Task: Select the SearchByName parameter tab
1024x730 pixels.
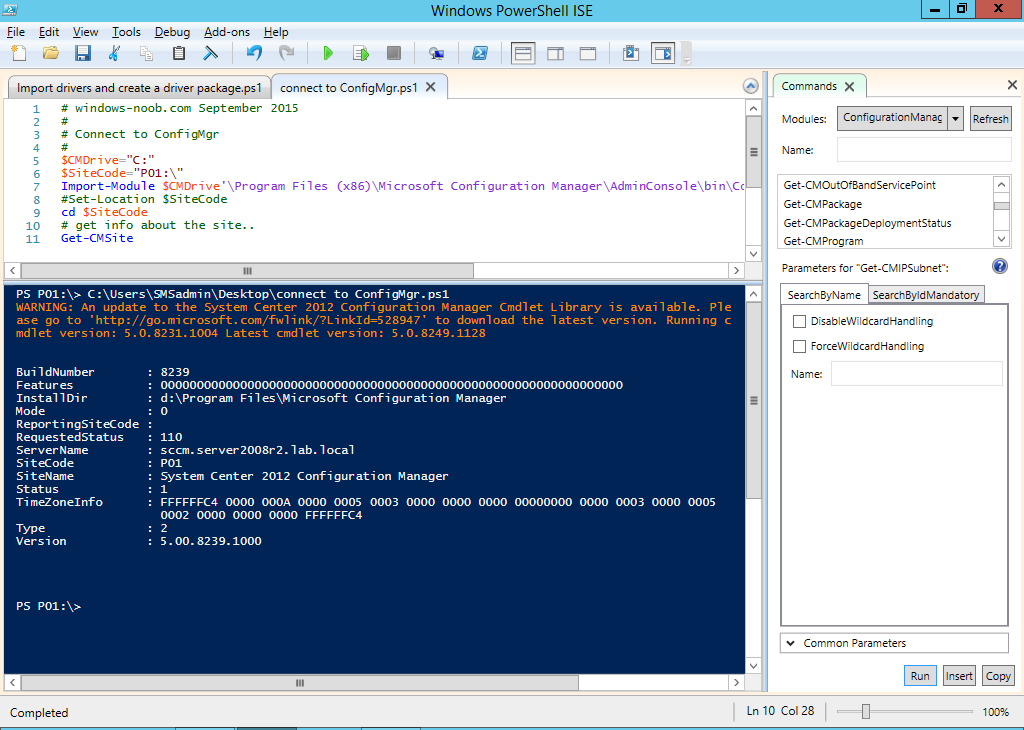Action: (x=824, y=294)
